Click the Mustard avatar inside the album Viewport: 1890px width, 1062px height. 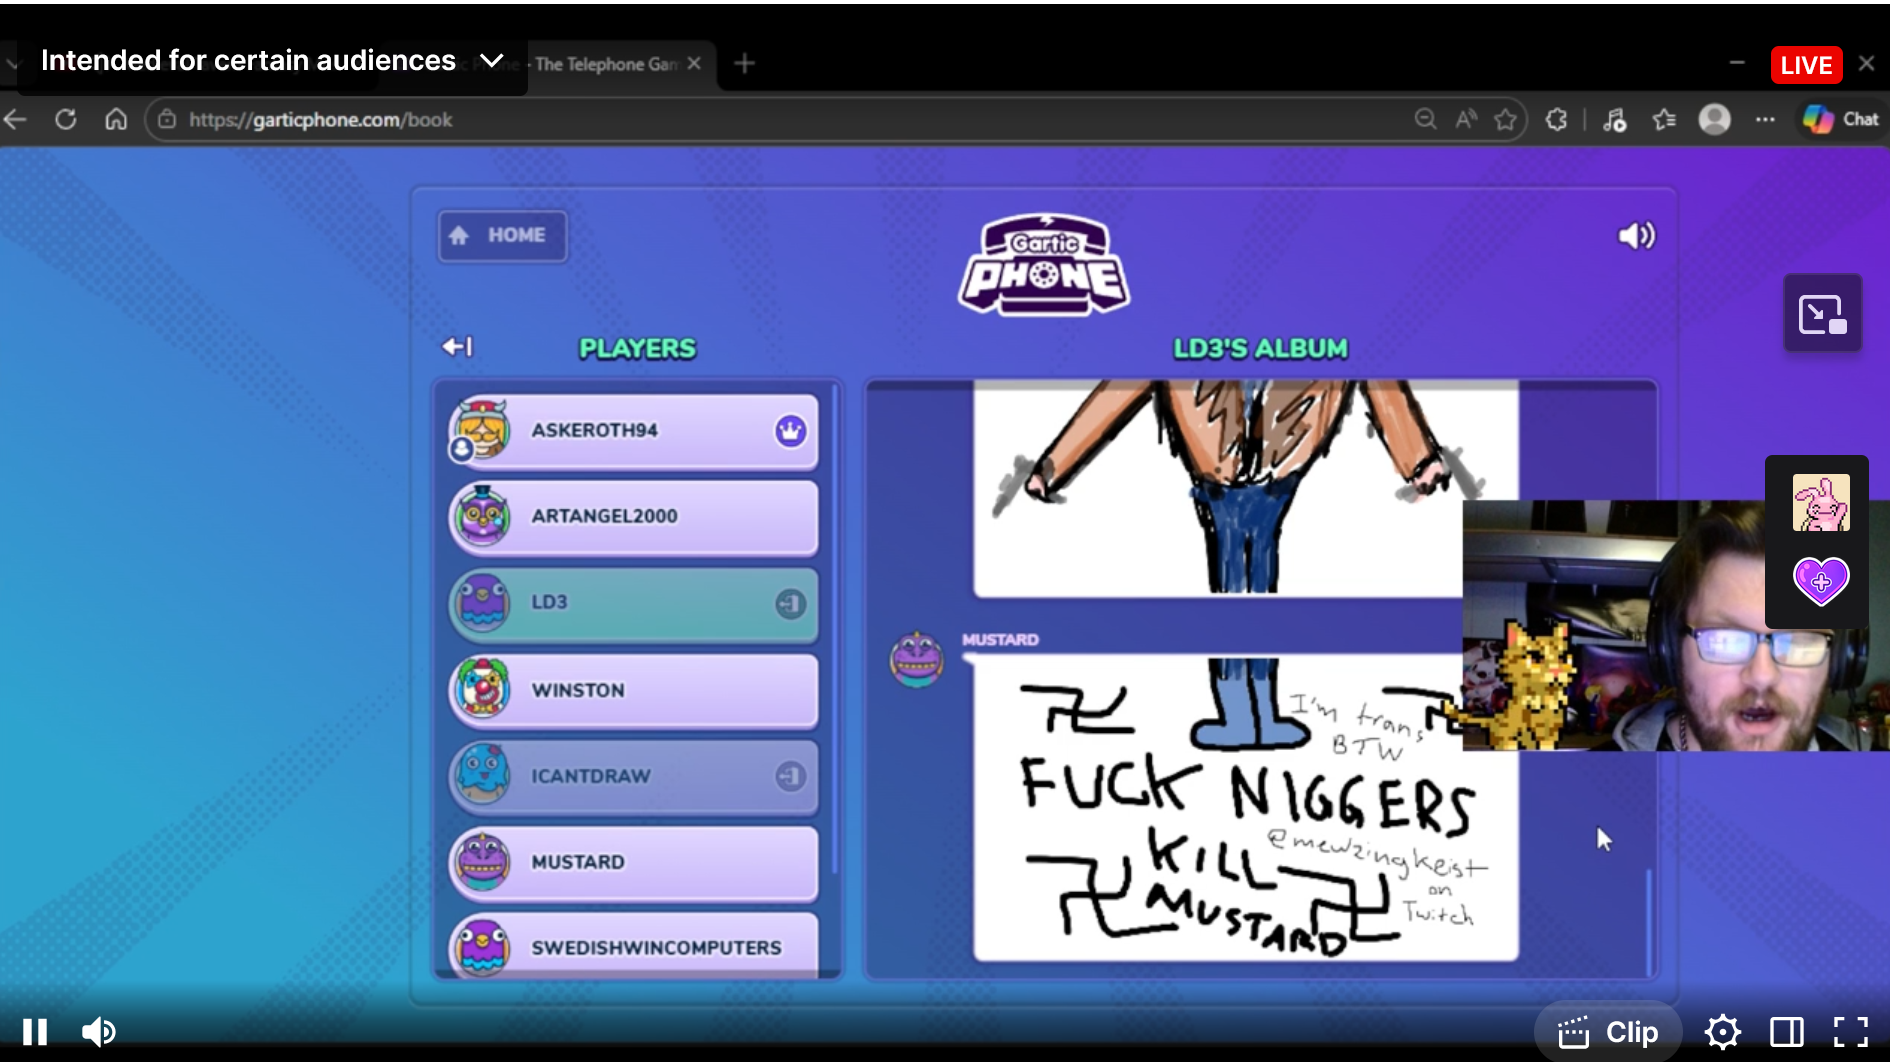(x=917, y=659)
